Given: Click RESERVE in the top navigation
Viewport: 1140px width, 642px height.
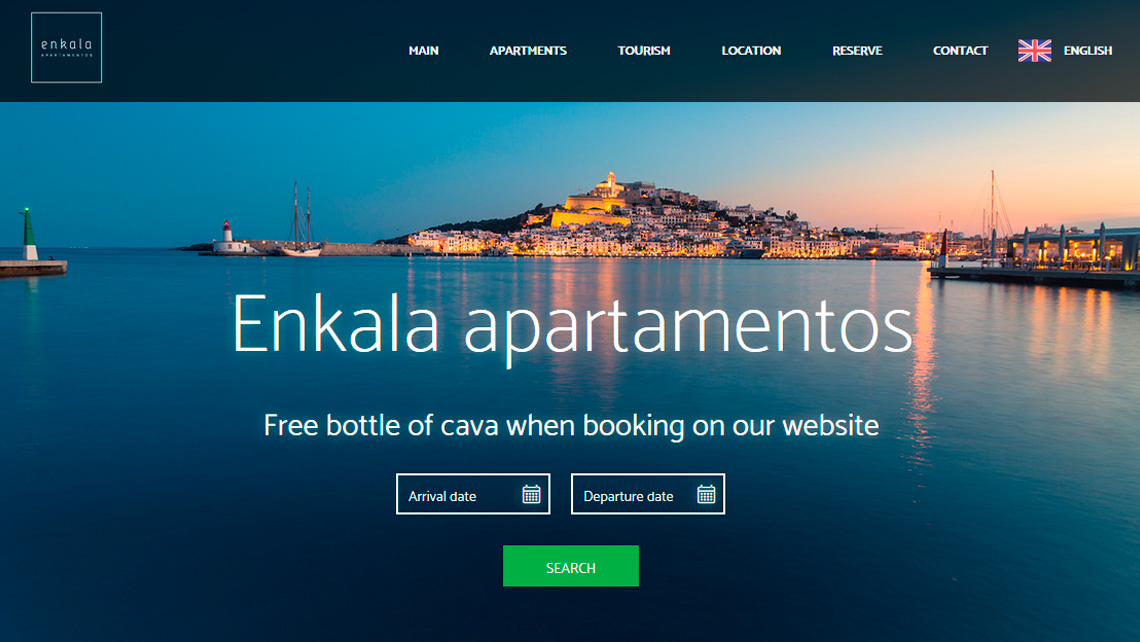Looking at the screenshot, I should [857, 50].
